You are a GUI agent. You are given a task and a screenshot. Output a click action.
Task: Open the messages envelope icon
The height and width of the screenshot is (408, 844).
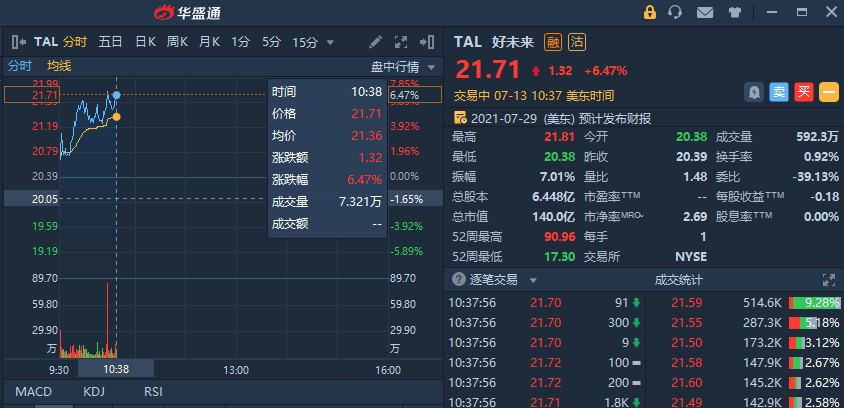tap(705, 13)
